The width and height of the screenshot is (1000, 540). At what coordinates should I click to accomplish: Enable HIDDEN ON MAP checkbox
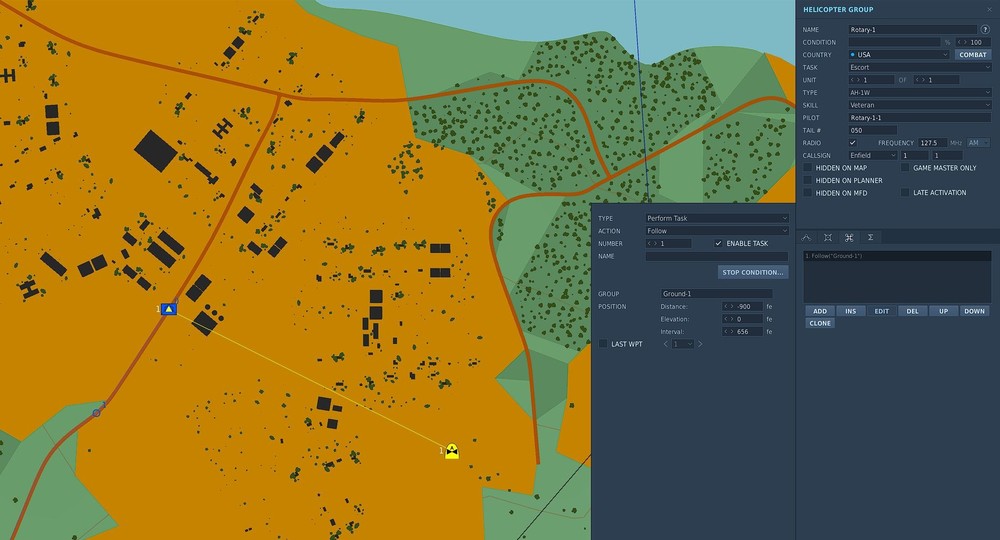point(807,168)
